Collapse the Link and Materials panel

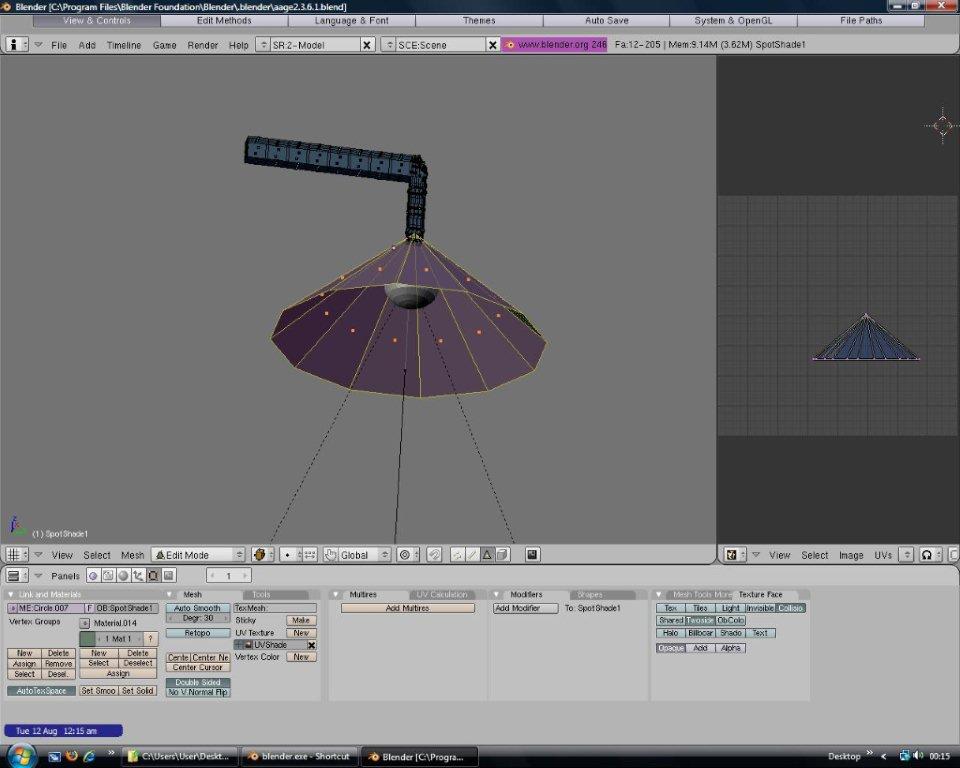click(10, 595)
